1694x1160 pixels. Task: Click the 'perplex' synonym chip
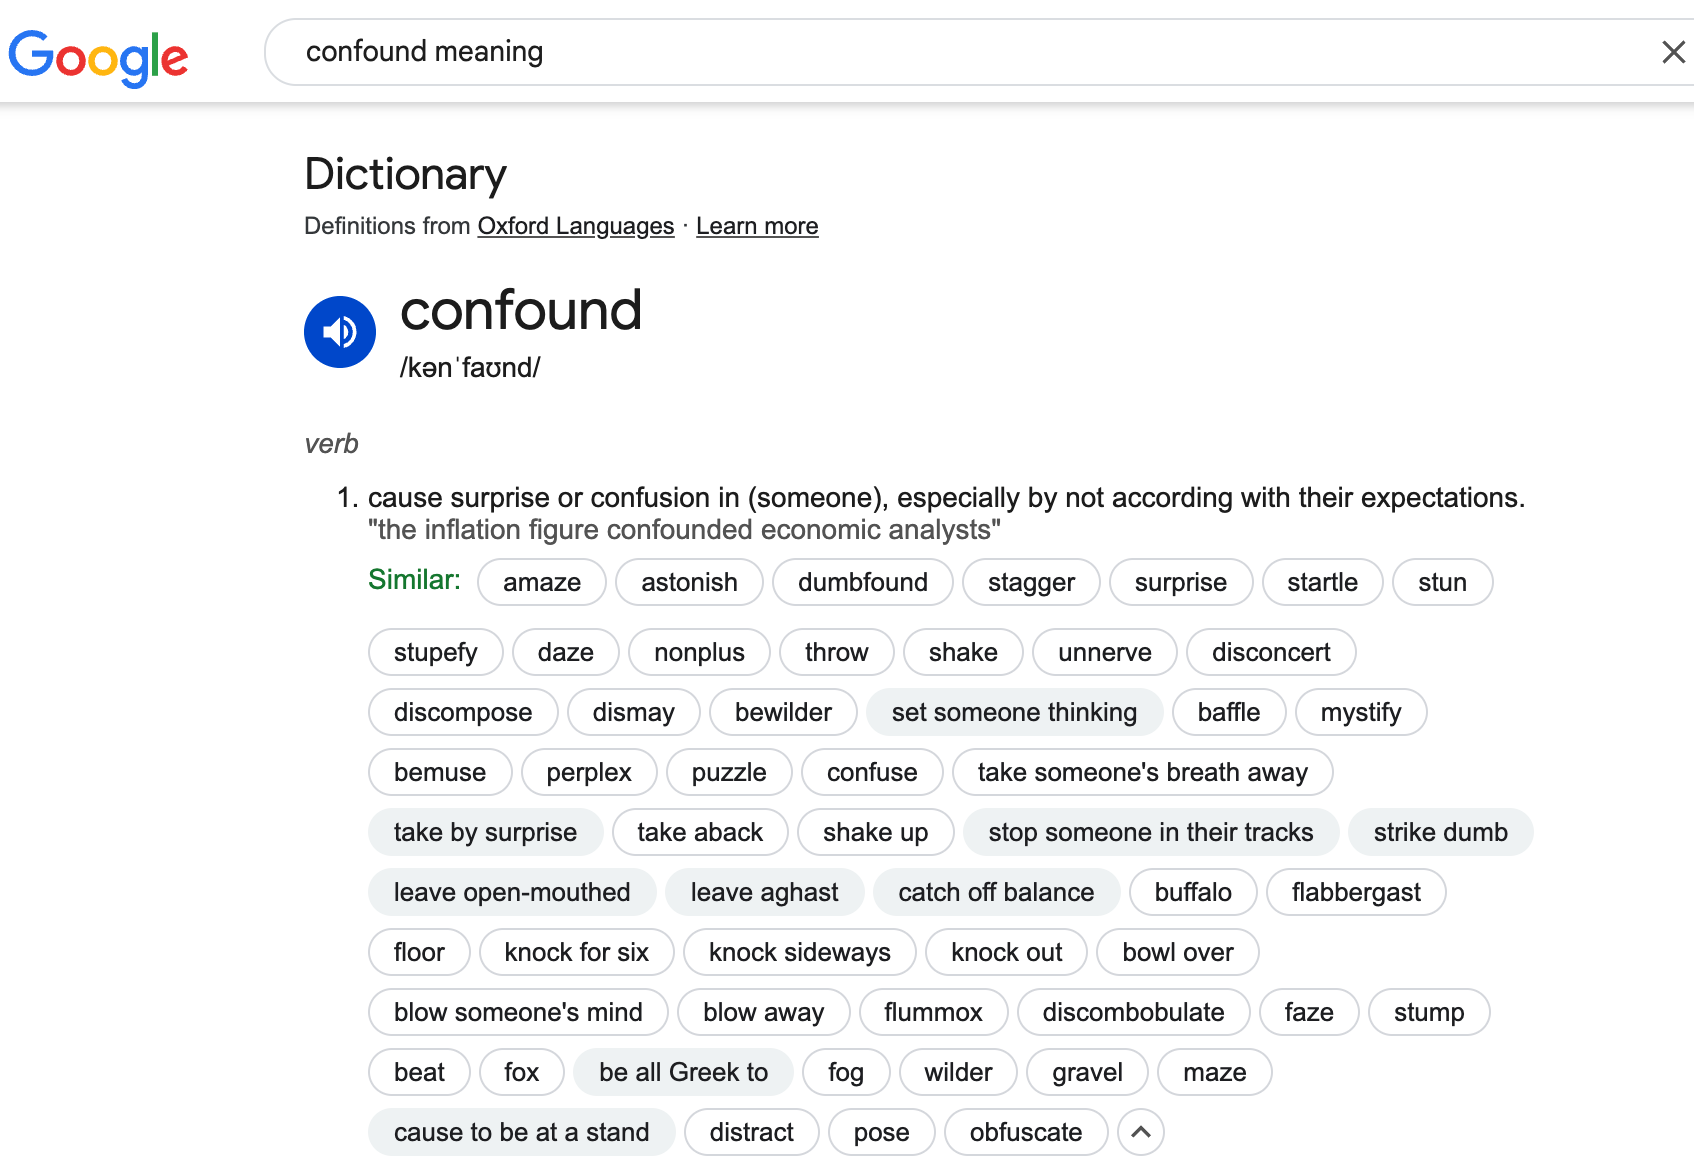pos(589,772)
